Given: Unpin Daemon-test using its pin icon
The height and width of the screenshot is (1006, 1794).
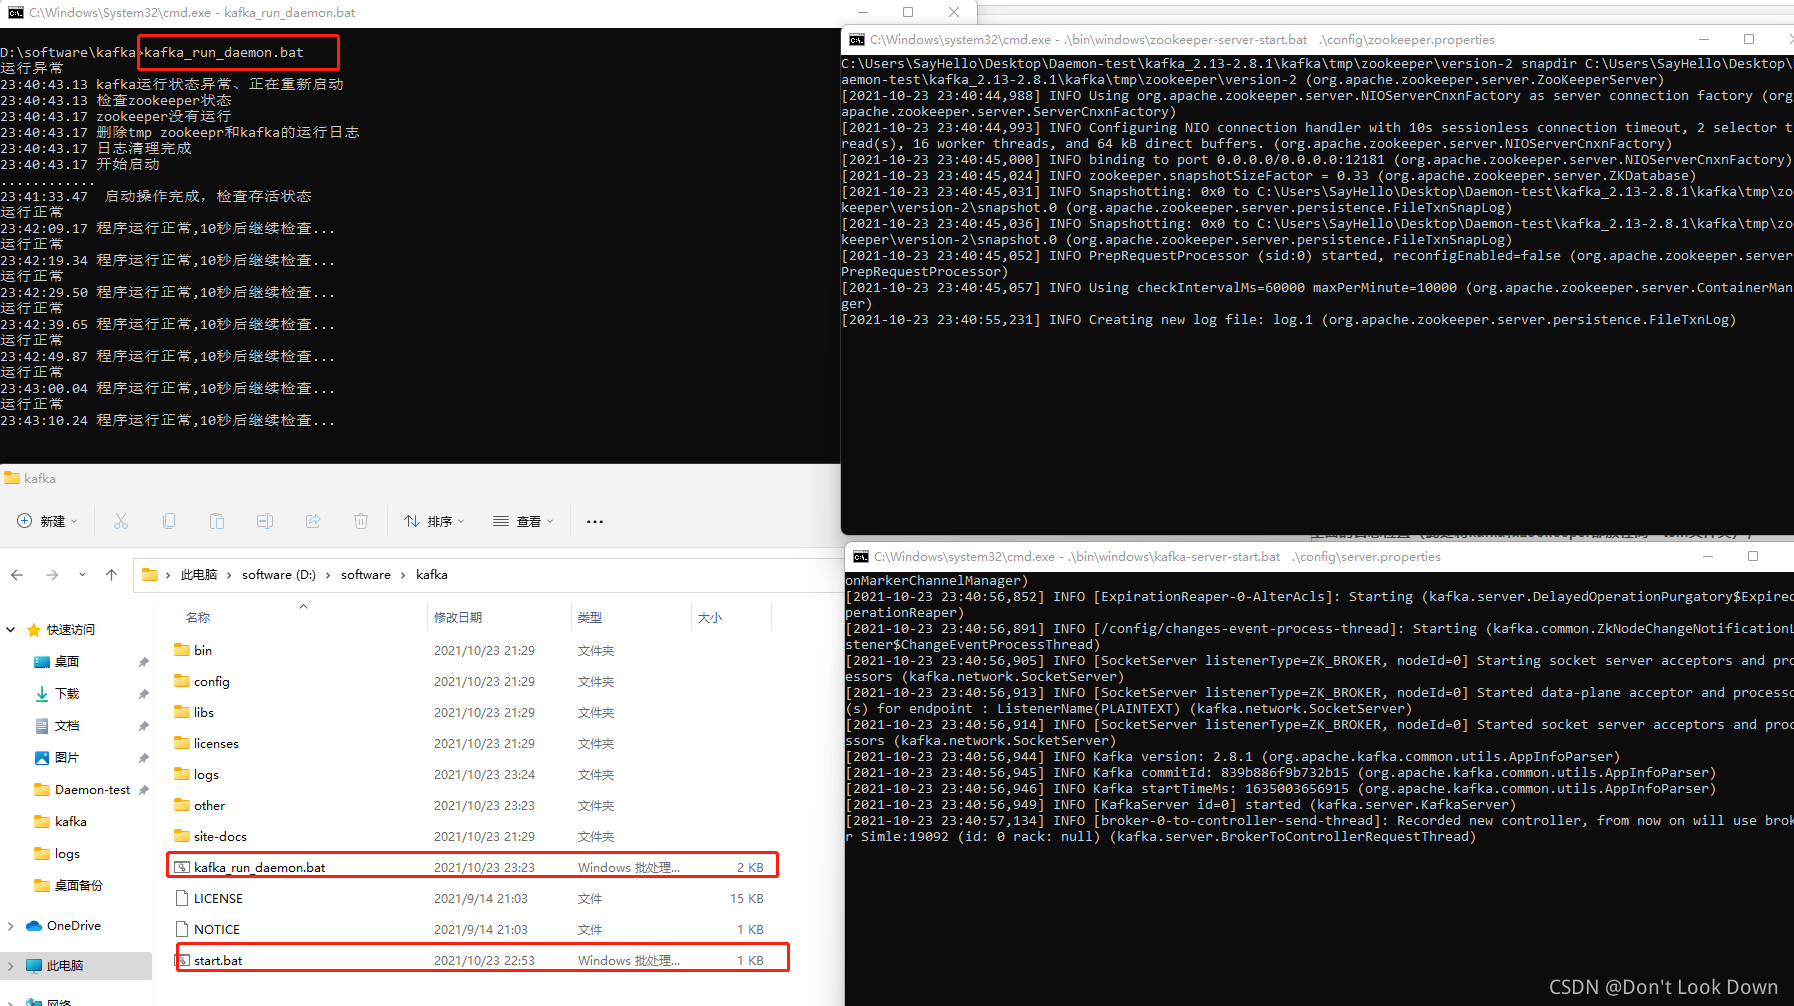Looking at the screenshot, I should point(143,790).
